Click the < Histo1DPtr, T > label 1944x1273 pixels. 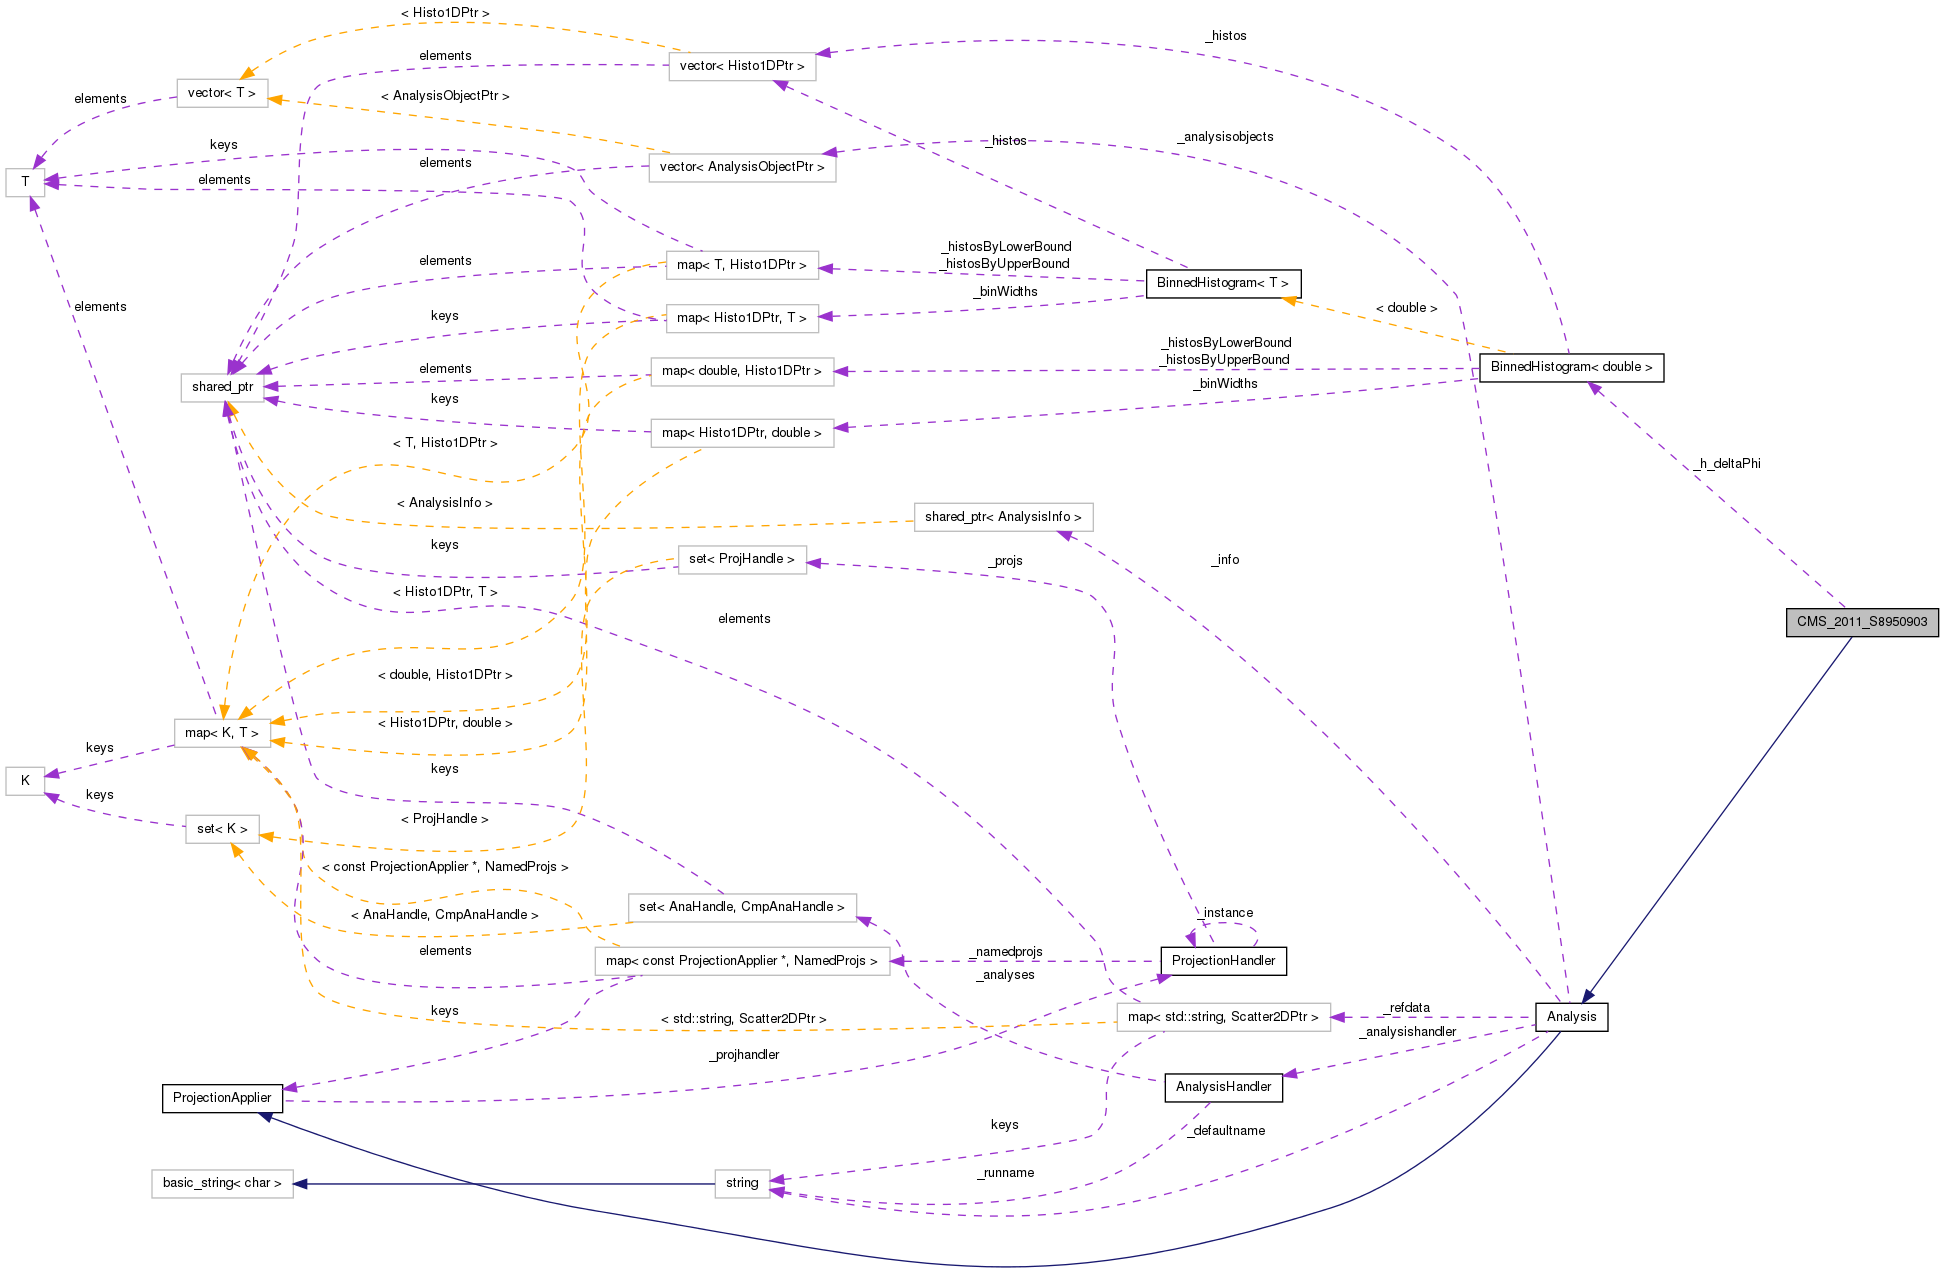click(445, 592)
